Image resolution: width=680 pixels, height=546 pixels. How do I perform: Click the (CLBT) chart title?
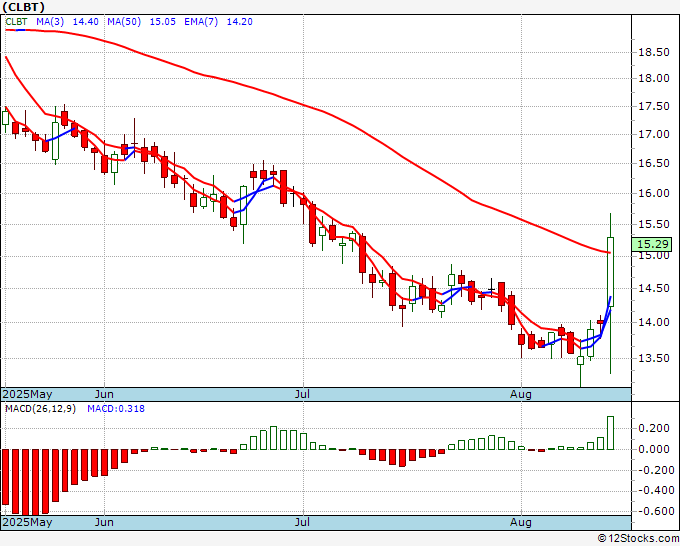(x=24, y=7)
